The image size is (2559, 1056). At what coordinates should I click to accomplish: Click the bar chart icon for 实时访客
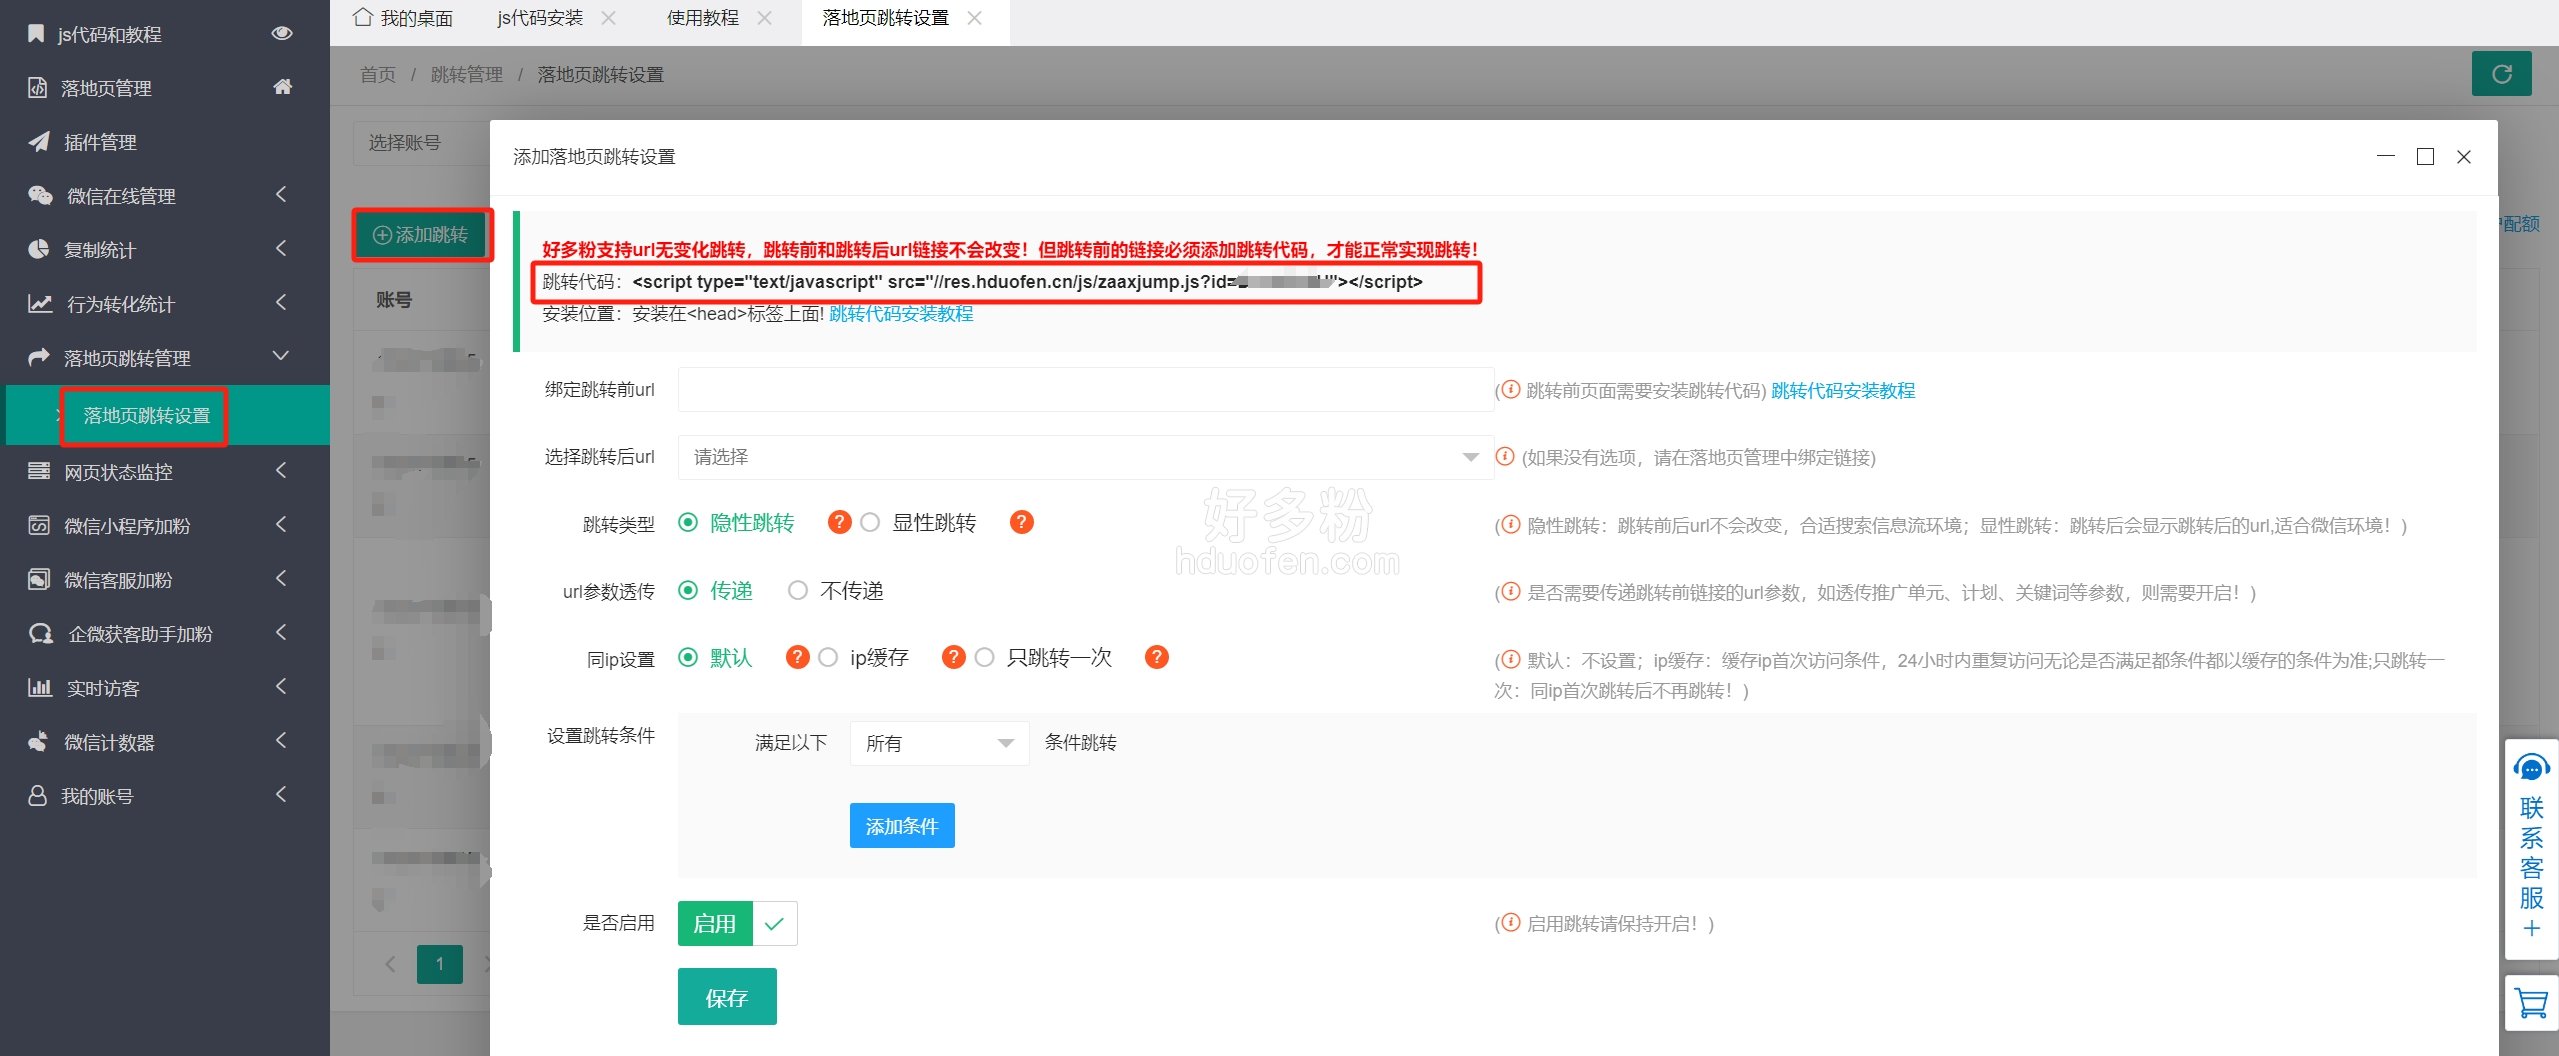click(40, 687)
